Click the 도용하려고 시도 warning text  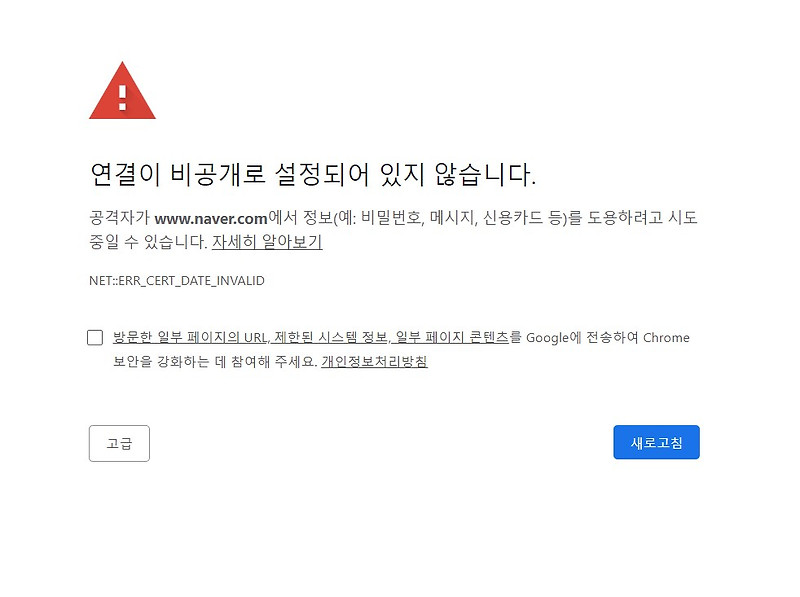click(642, 218)
